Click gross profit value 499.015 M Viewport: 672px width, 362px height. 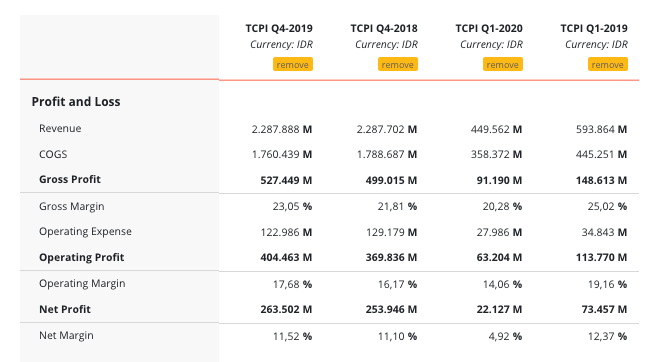pos(391,180)
